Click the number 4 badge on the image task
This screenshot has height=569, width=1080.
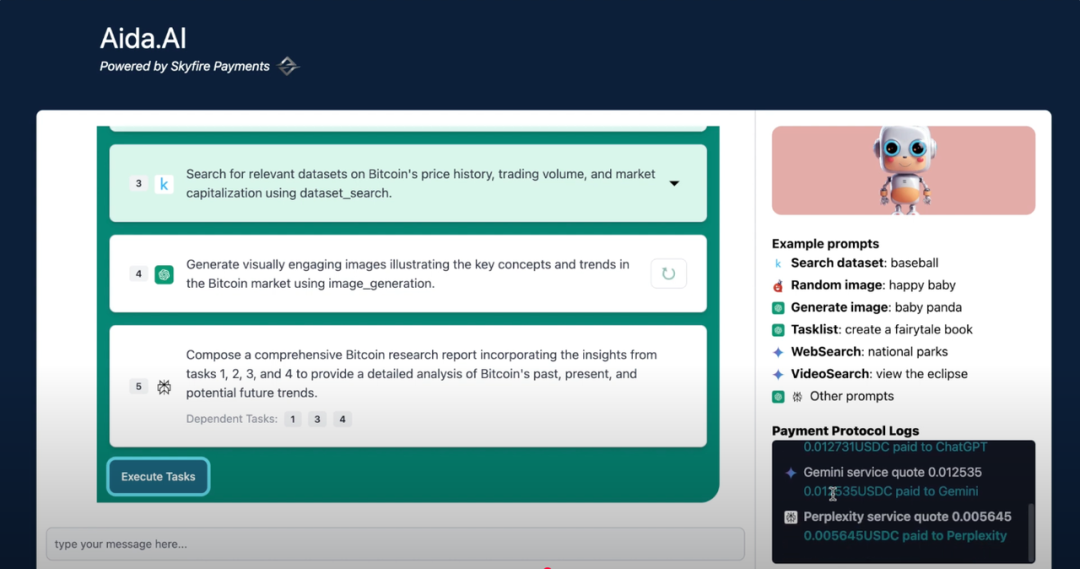tap(138, 273)
